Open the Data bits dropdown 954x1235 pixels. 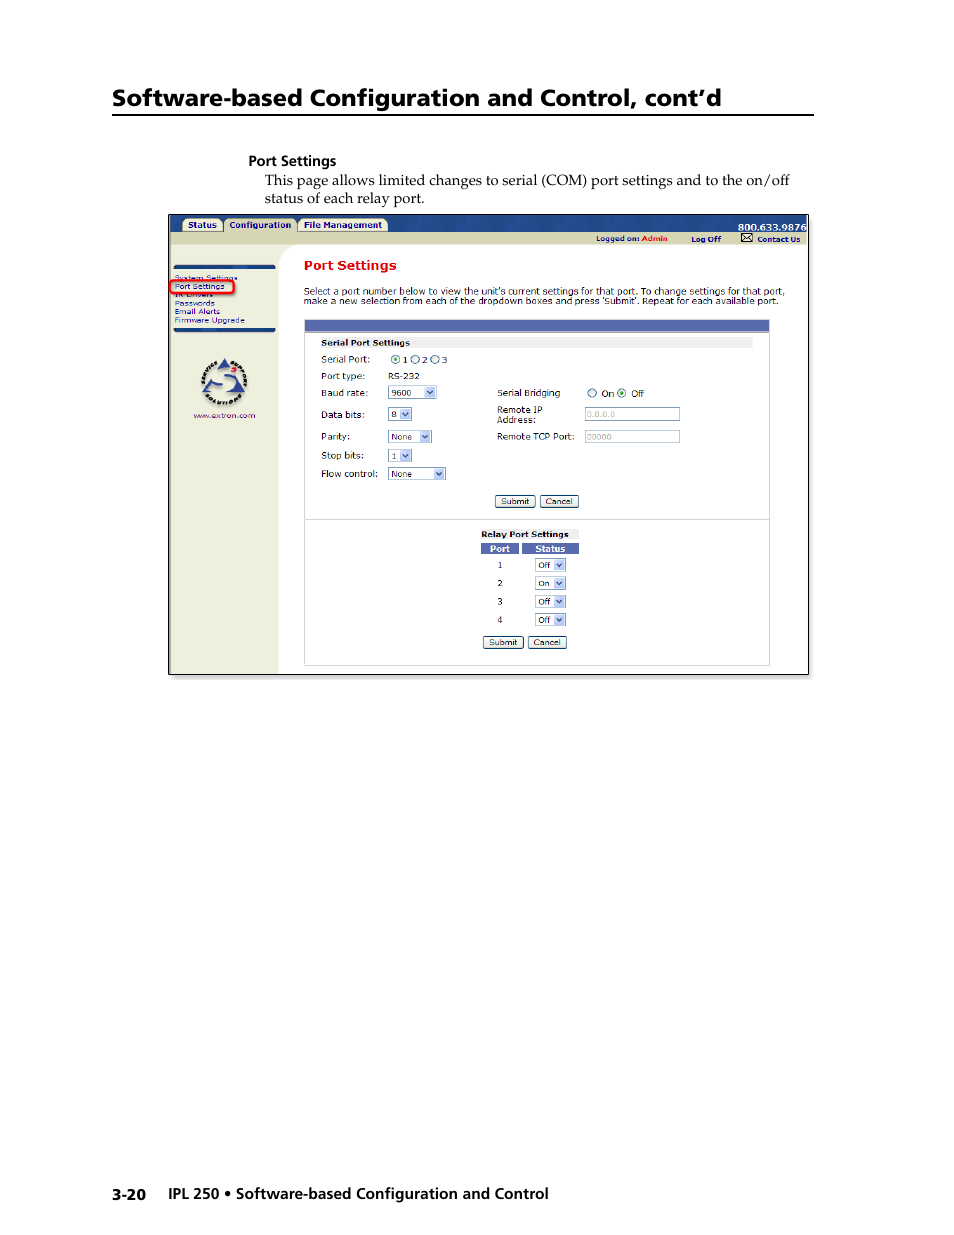(x=400, y=414)
